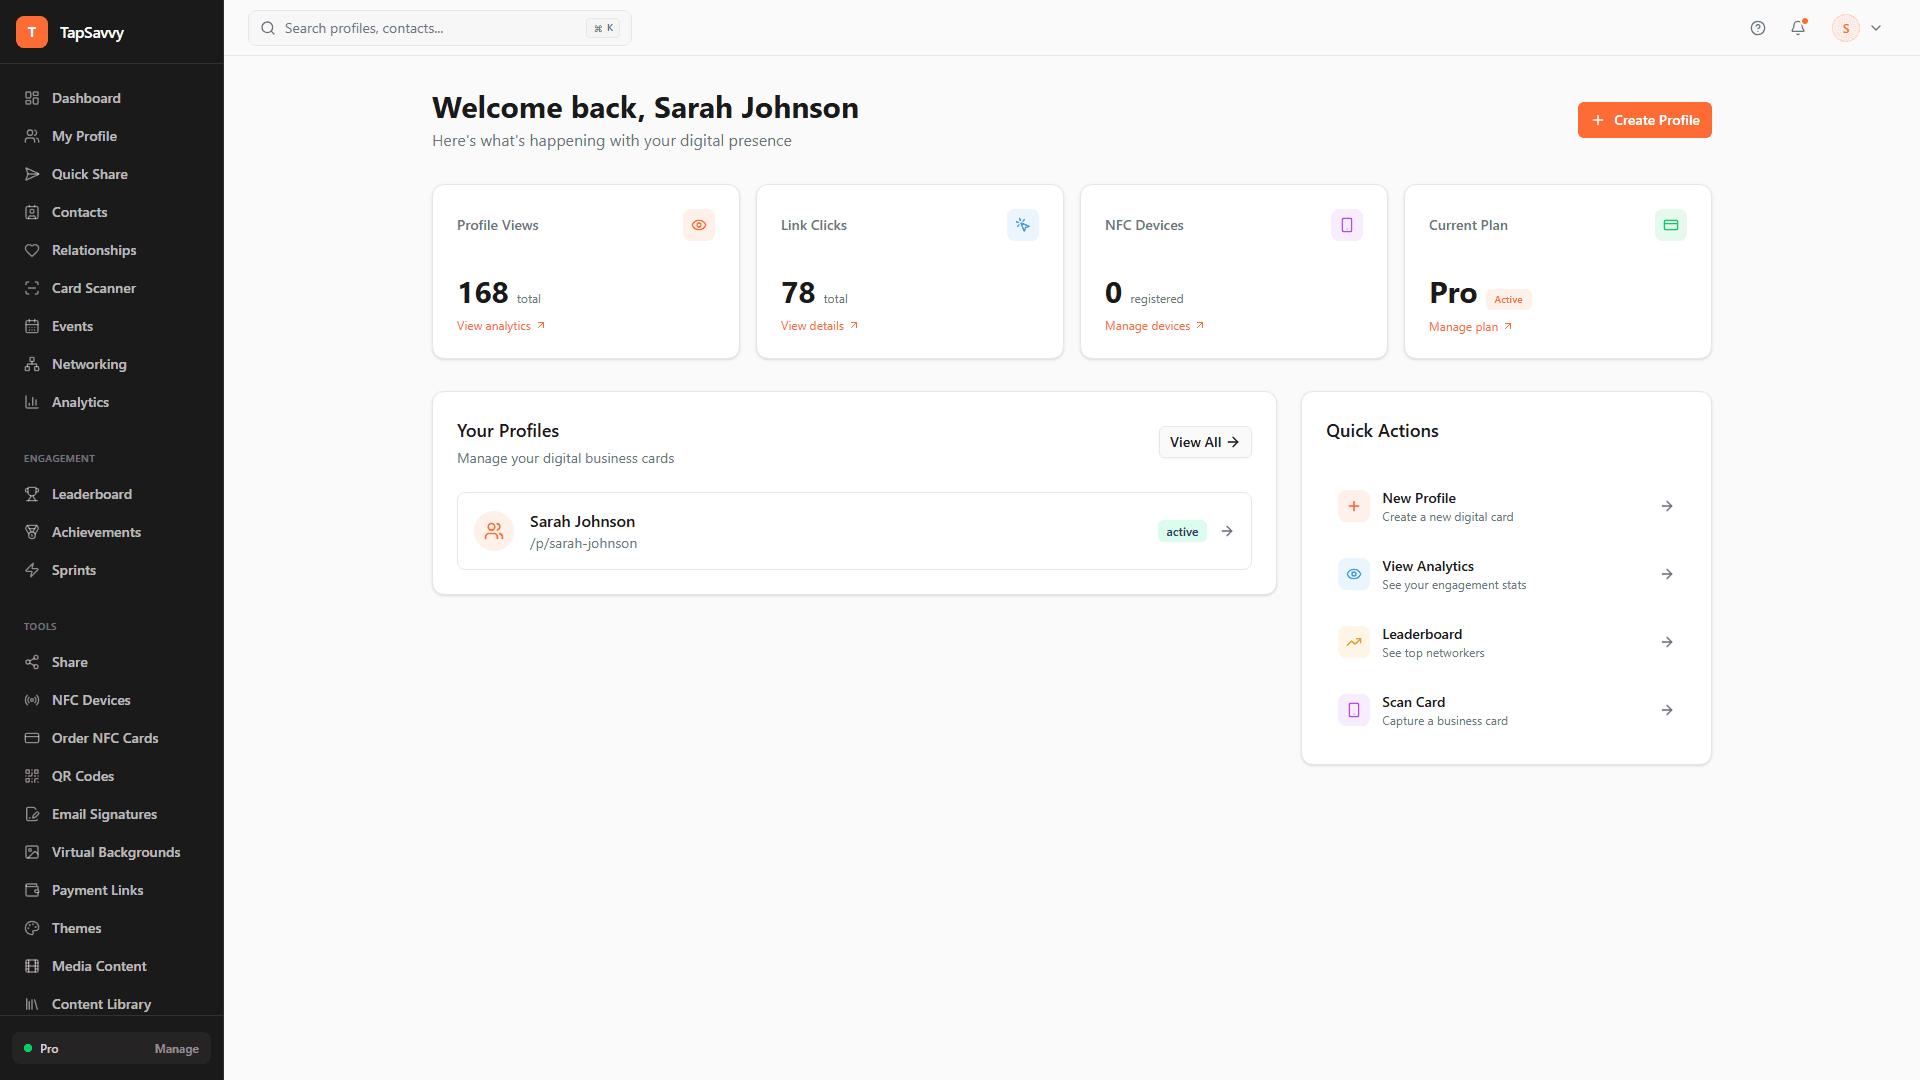Click the Create Profile button
Viewport: 1920px width, 1080px height.
click(x=1644, y=120)
